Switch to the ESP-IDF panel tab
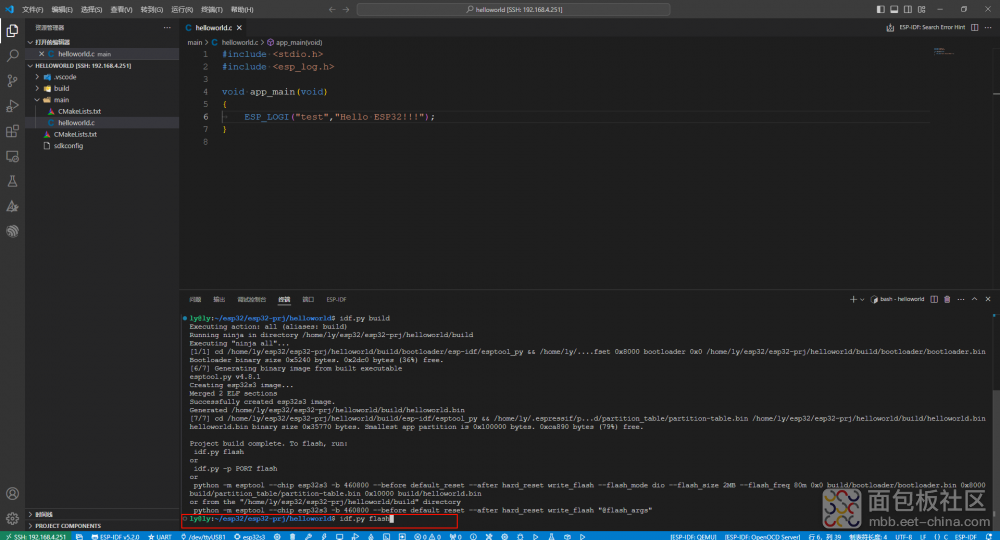 [x=336, y=299]
